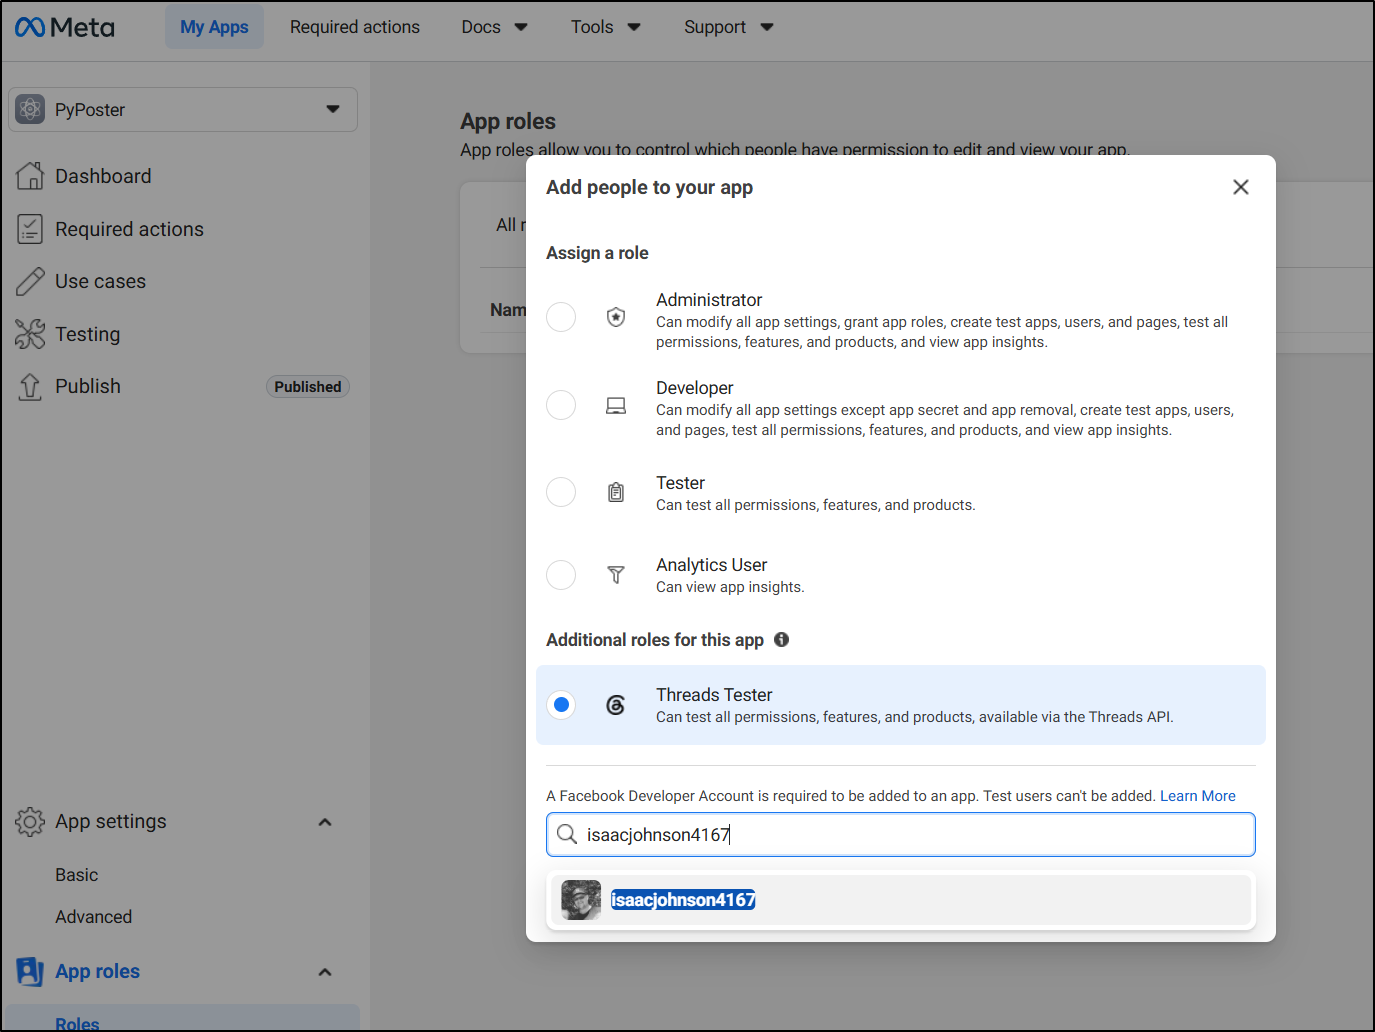Select isaacjohnson4167 from search suggestions
The image size is (1375, 1032).
901,900
